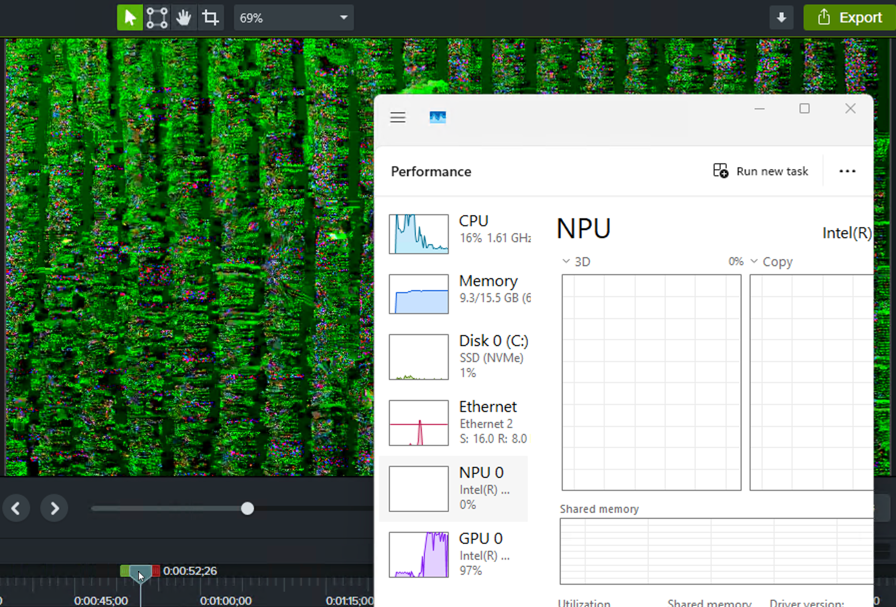Show Ethernet performance details

[457, 421]
